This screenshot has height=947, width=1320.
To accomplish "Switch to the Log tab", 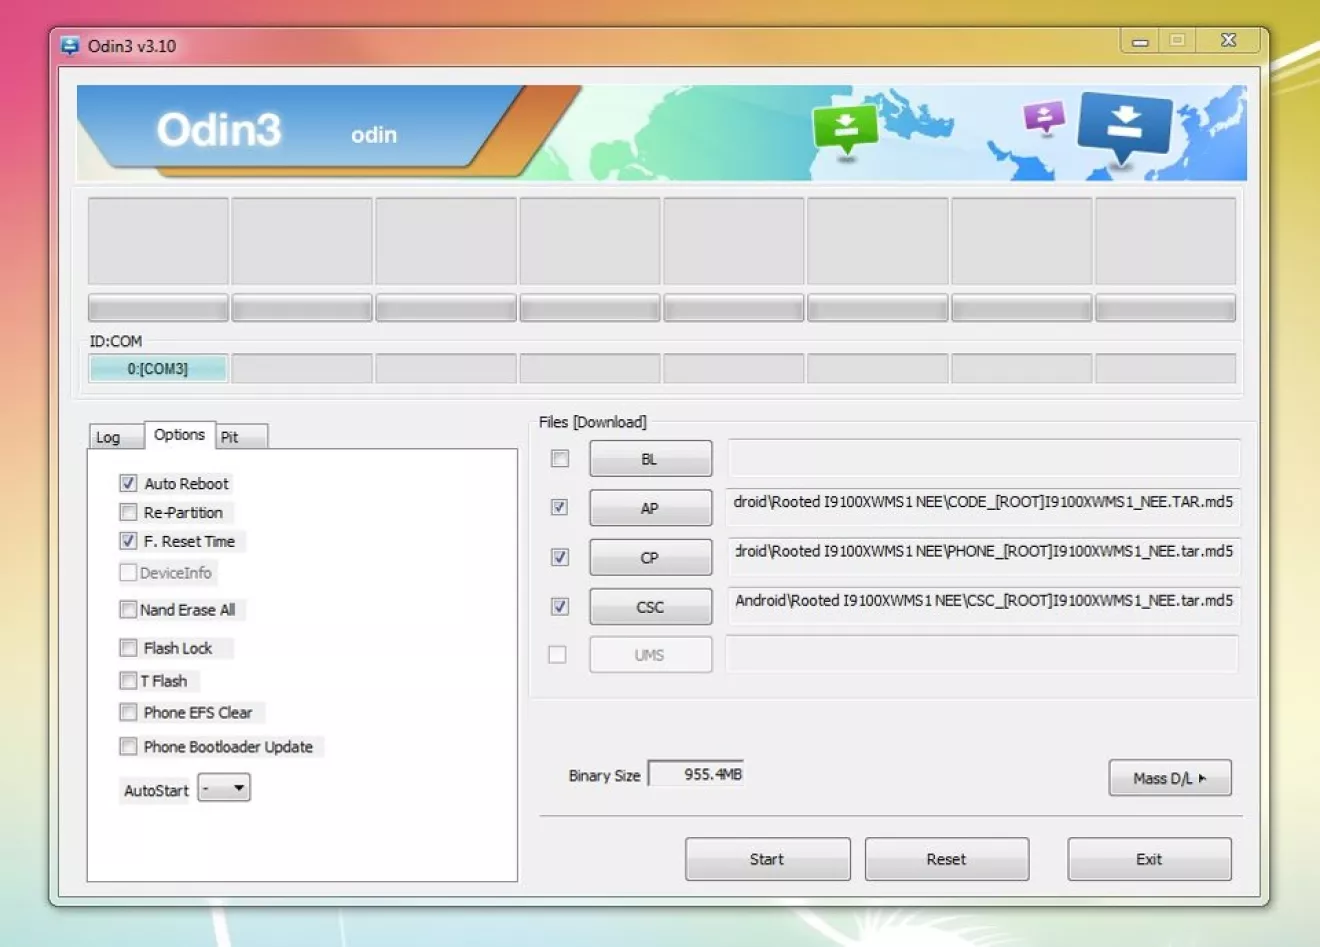I will [x=115, y=437].
